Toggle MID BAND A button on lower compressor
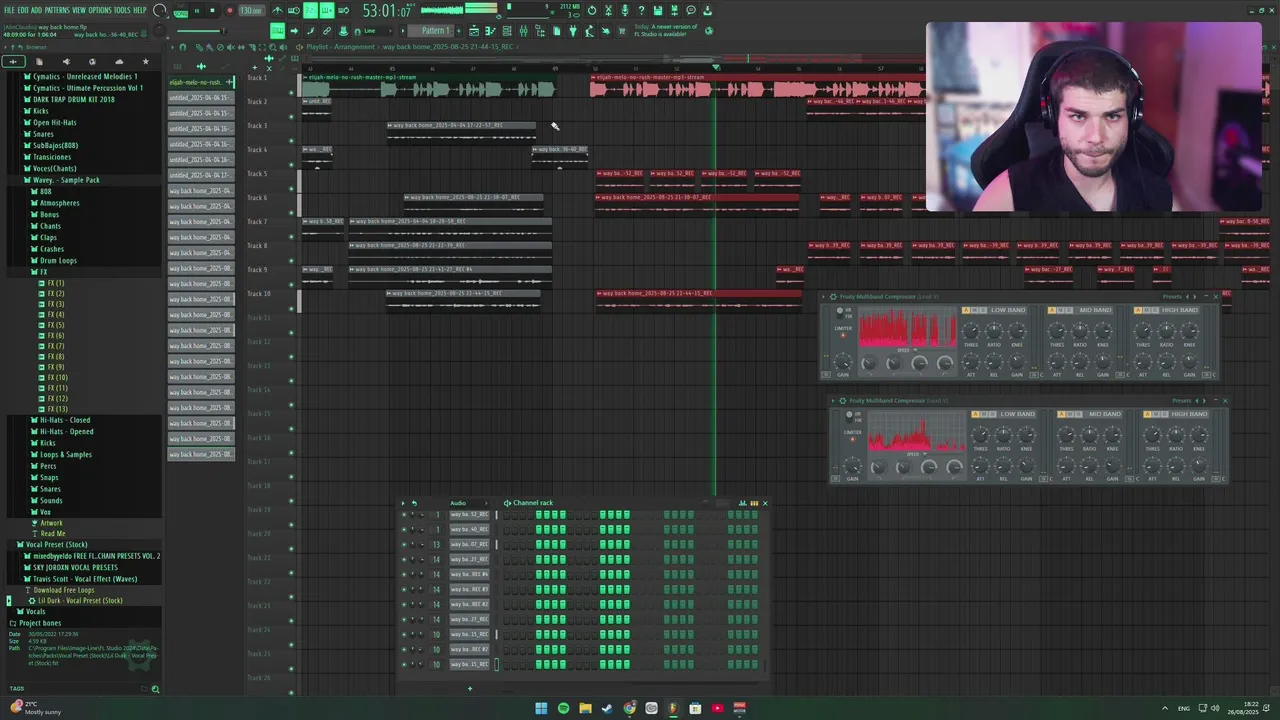This screenshot has height=720, width=1280. 1061,414
